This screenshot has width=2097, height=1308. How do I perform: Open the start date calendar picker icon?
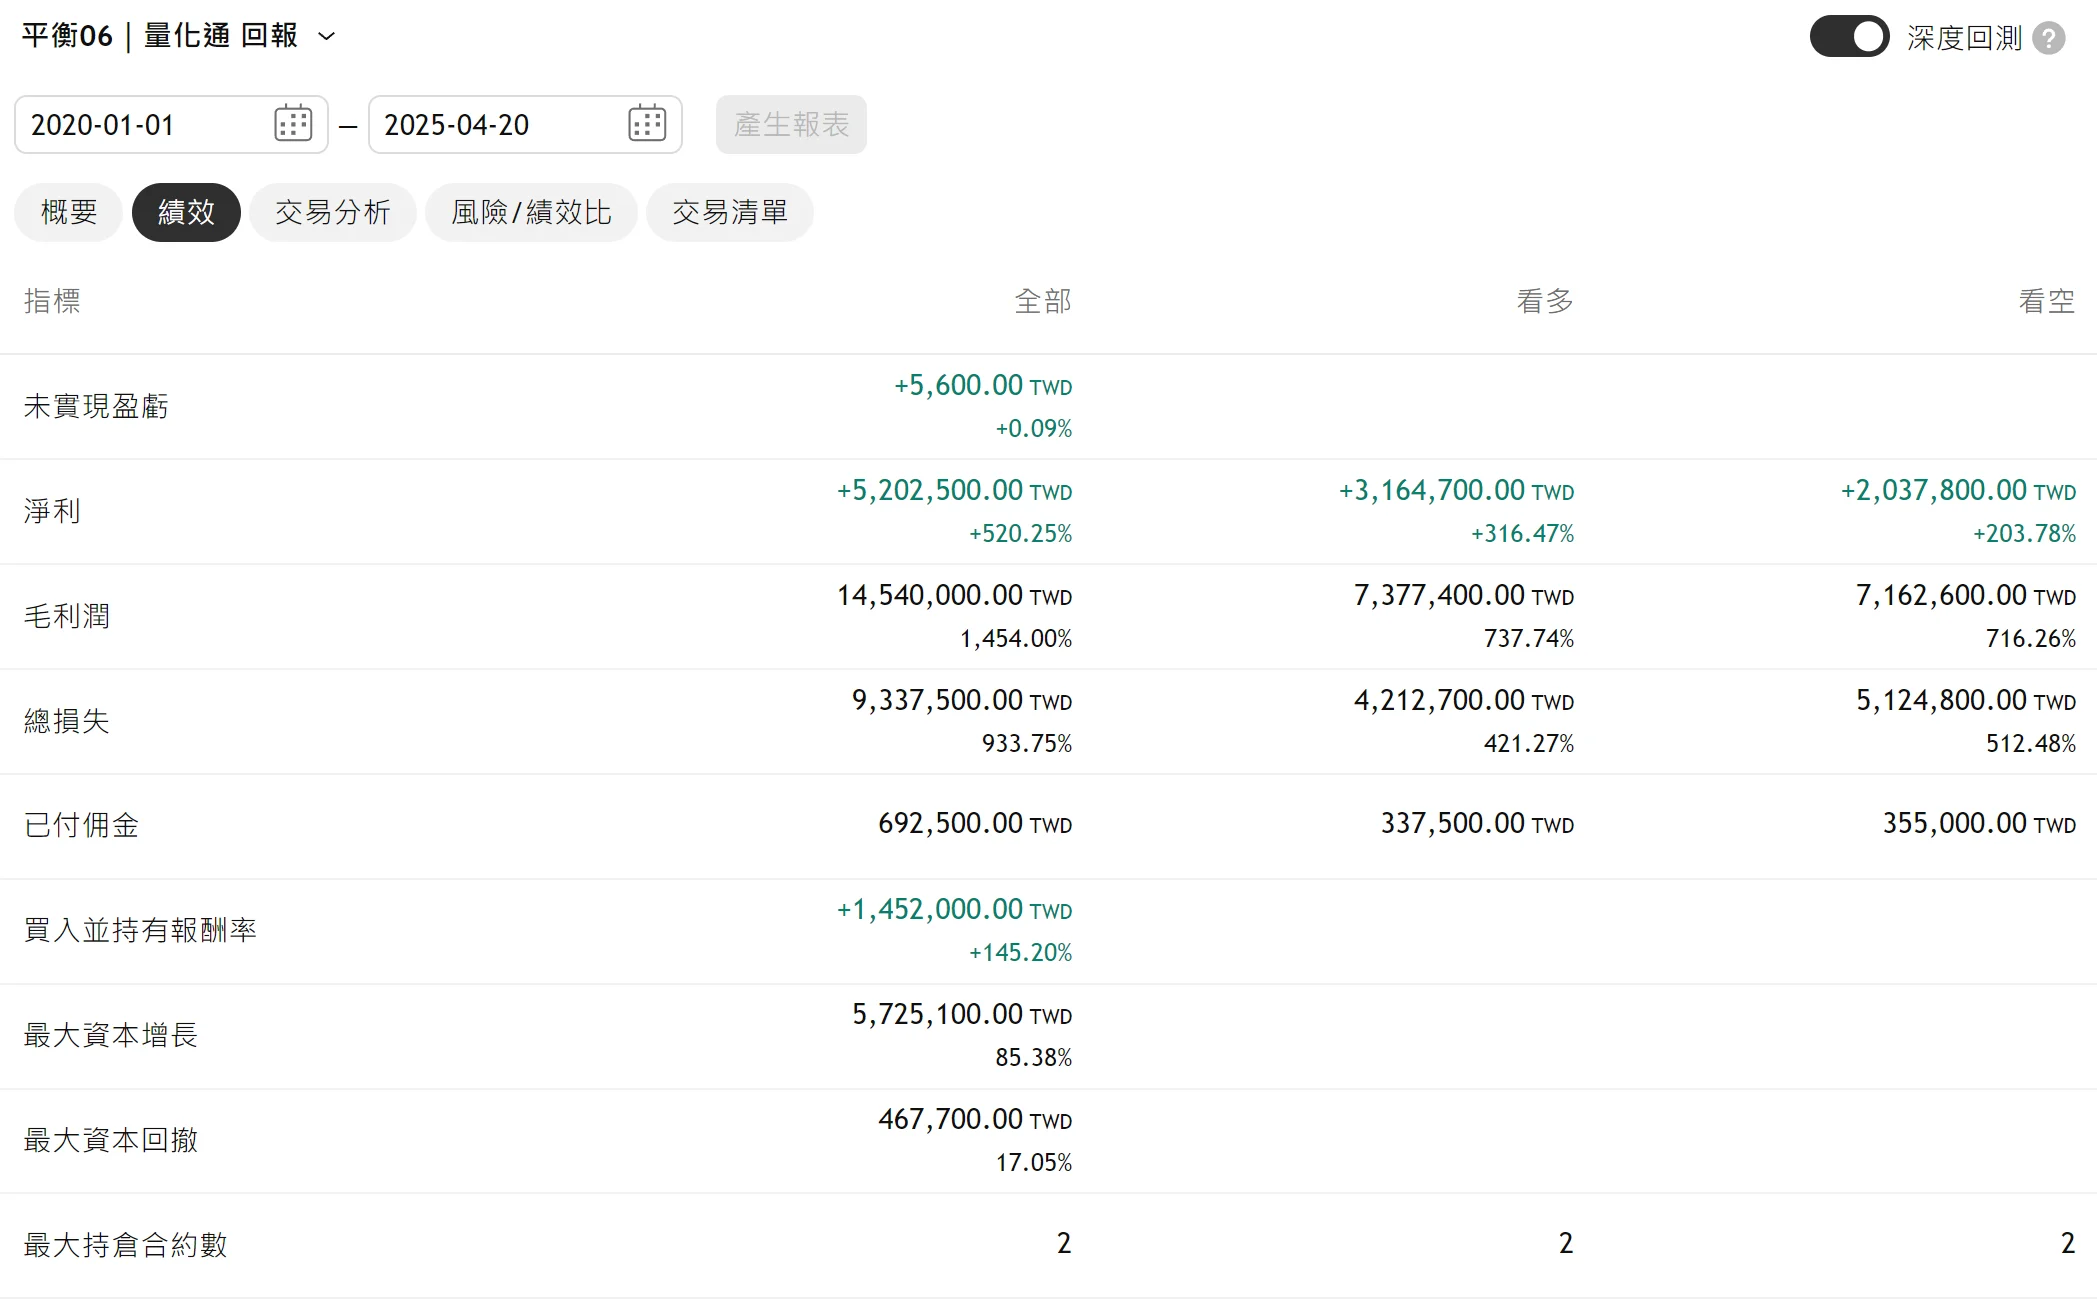click(293, 124)
